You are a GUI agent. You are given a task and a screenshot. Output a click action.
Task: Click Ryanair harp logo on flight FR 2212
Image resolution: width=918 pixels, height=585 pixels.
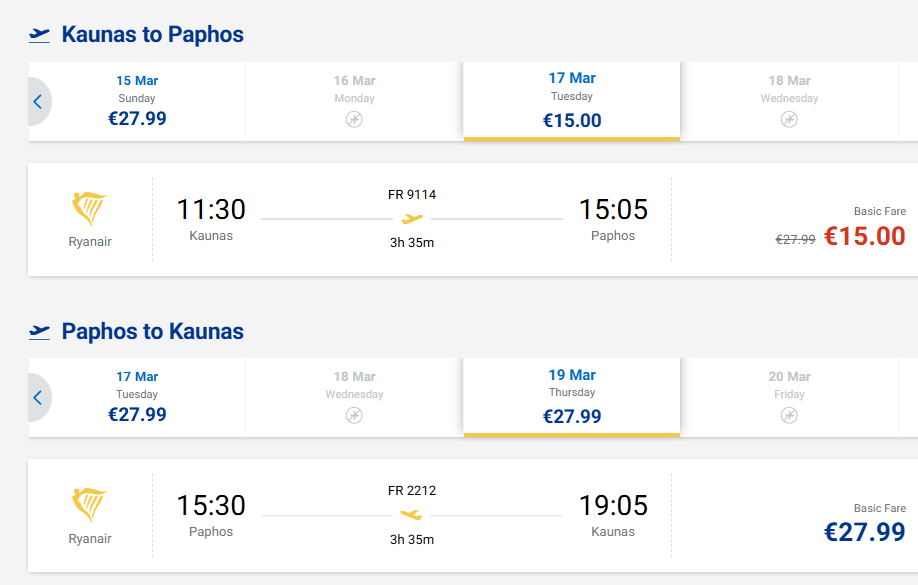pos(90,505)
